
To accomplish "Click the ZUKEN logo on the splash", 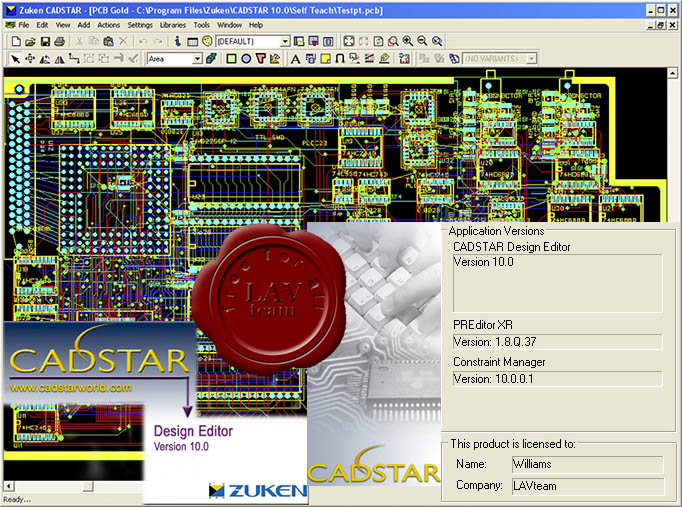I will pos(258,490).
